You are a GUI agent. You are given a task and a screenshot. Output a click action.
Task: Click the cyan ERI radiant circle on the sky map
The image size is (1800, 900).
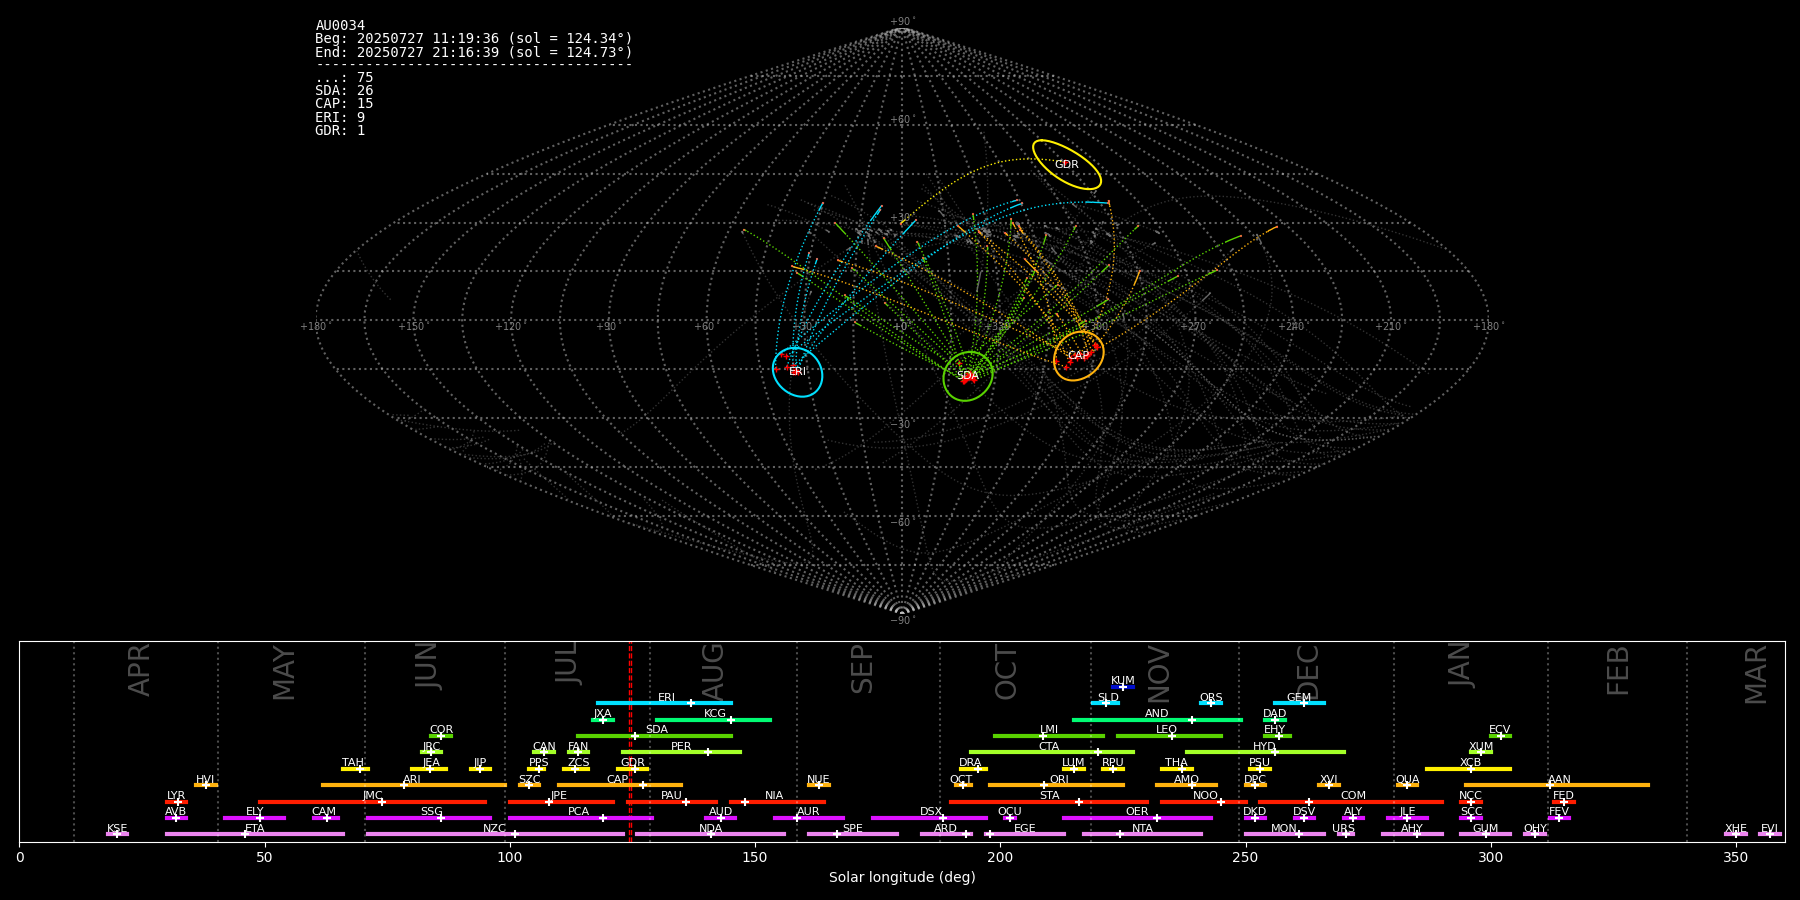pyautogui.click(x=798, y=372)
